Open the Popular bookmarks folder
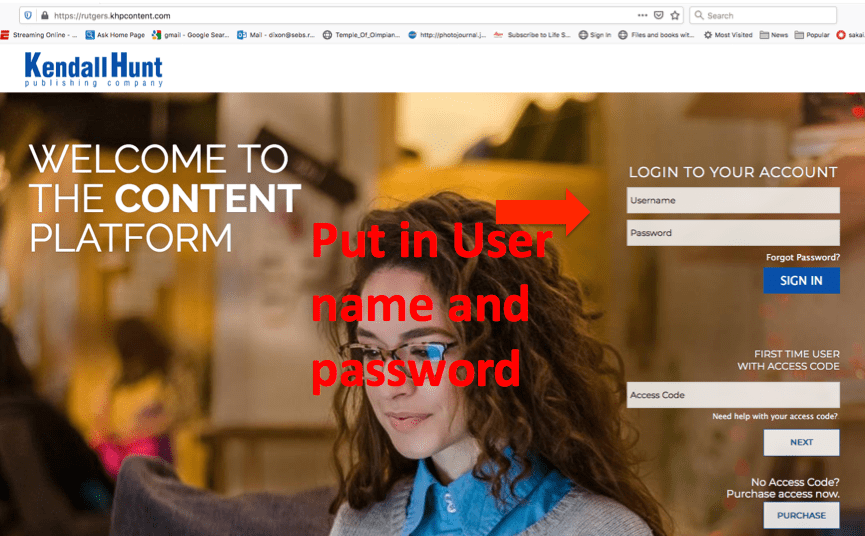 pyautogui.click(x=811, y=35)
